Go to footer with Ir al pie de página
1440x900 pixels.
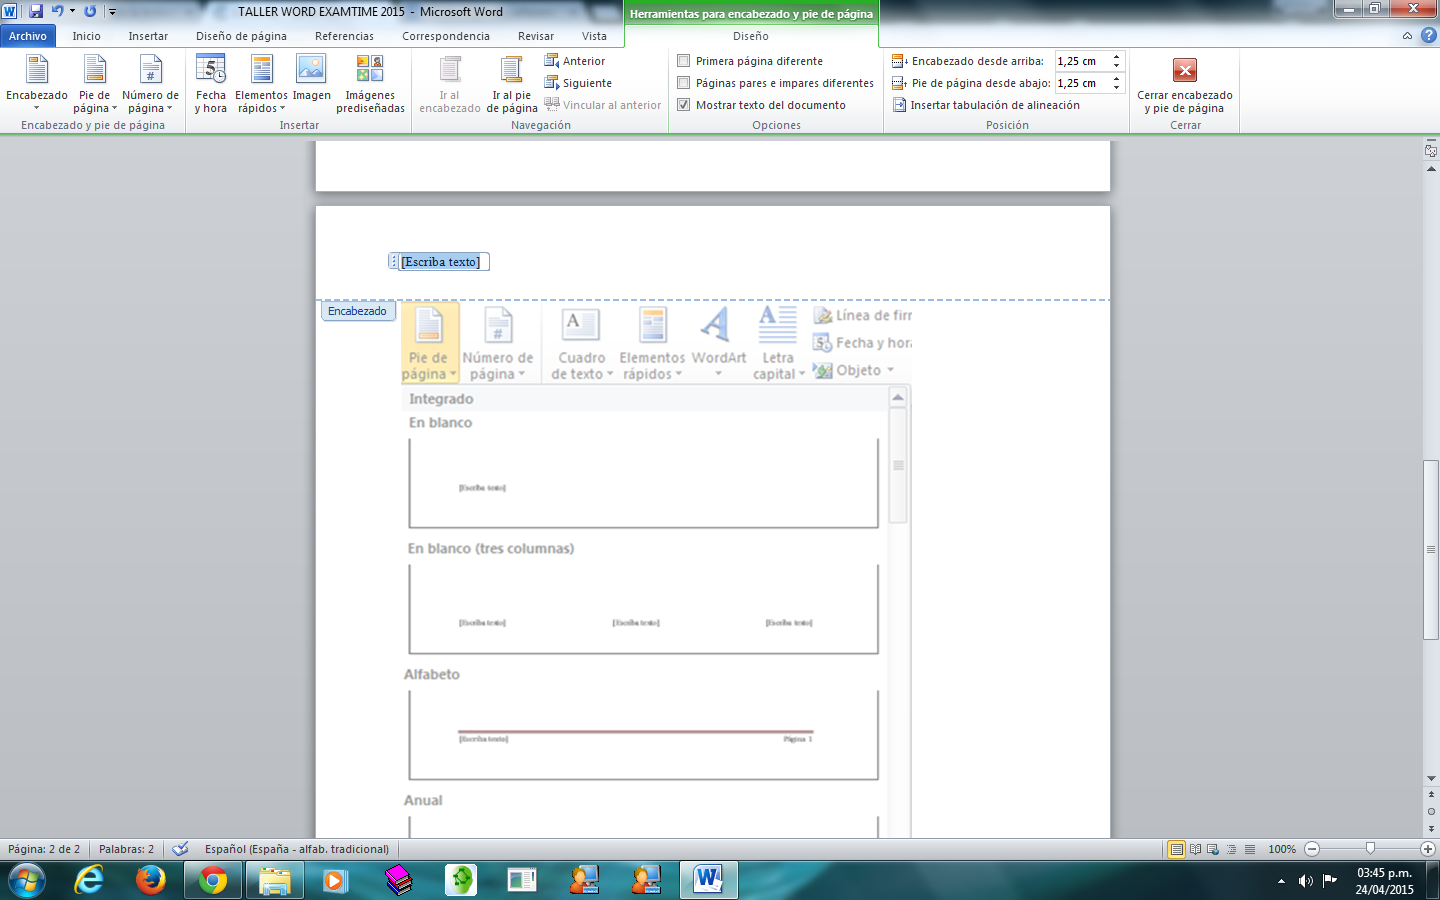(x=511, y=83)
